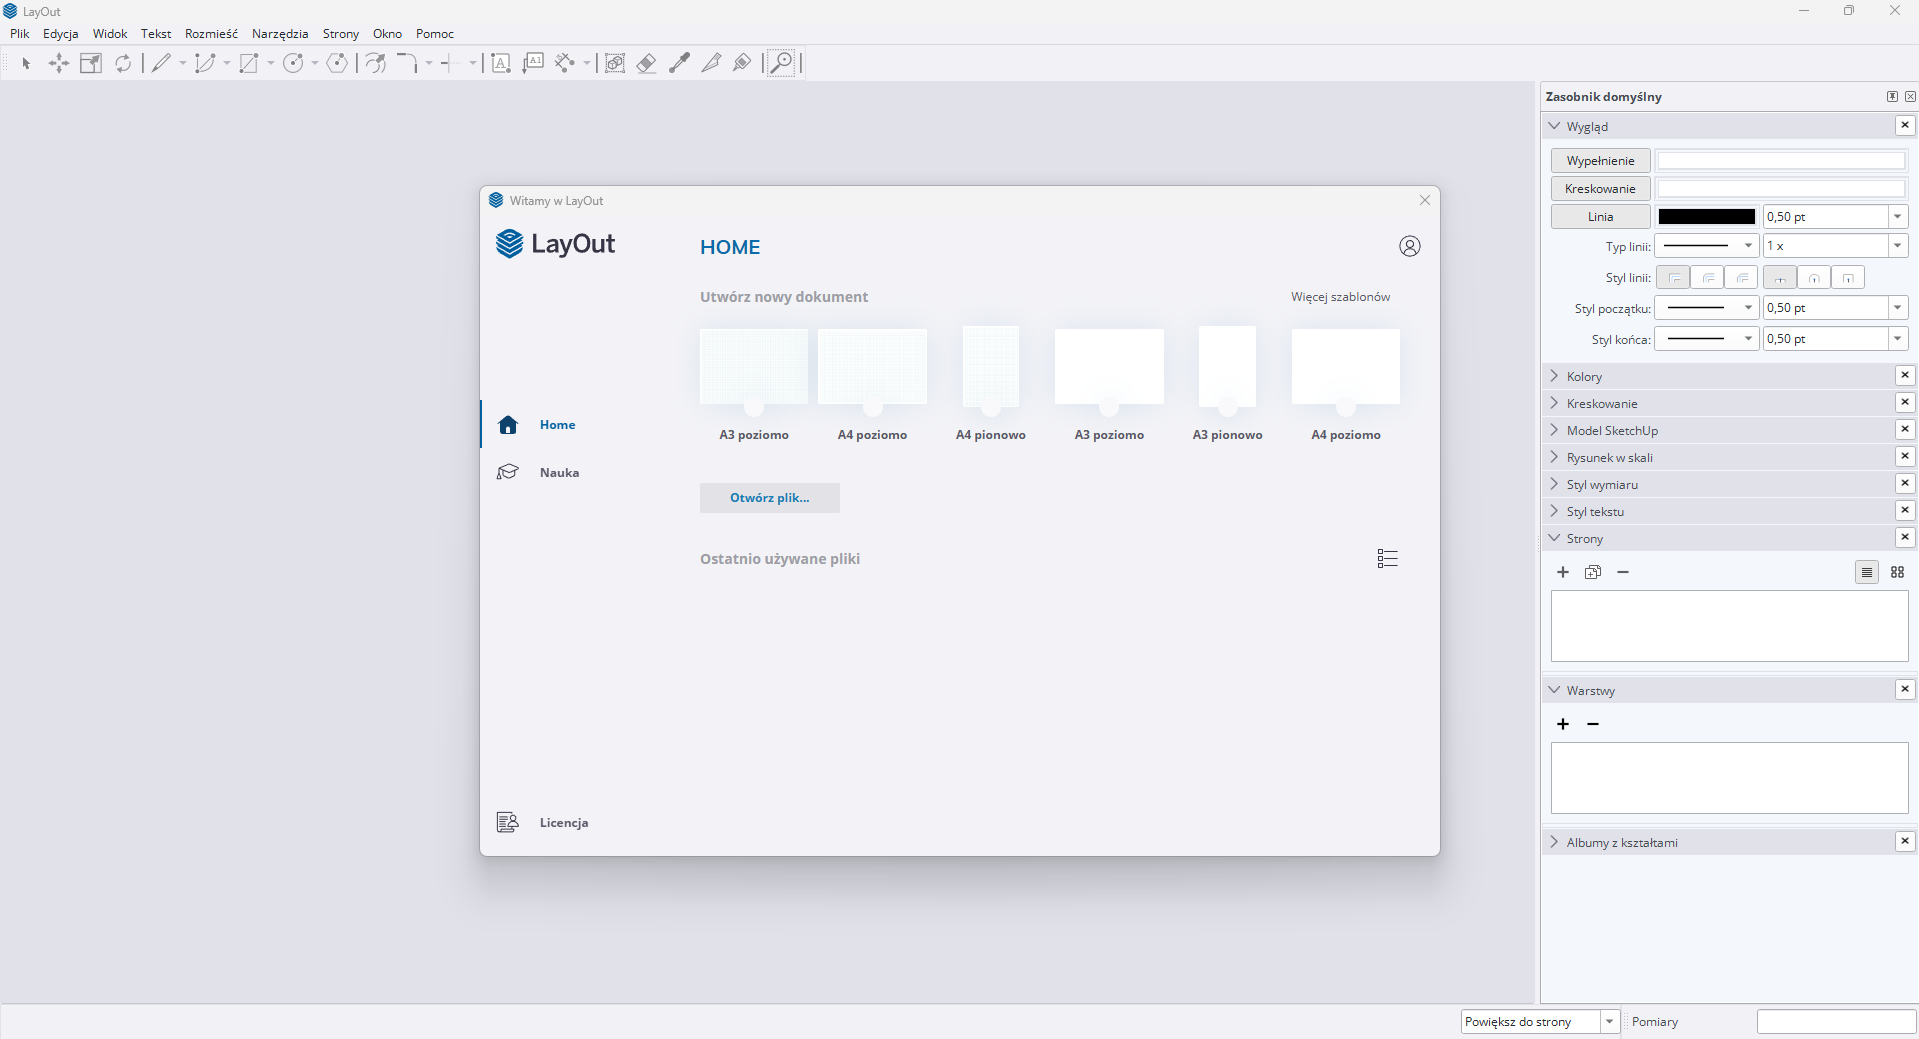This screenshot has height=1039, width=1919.
Task: Open the Powiększ do strony zoom dropdown
Action: (1609, 1021)
